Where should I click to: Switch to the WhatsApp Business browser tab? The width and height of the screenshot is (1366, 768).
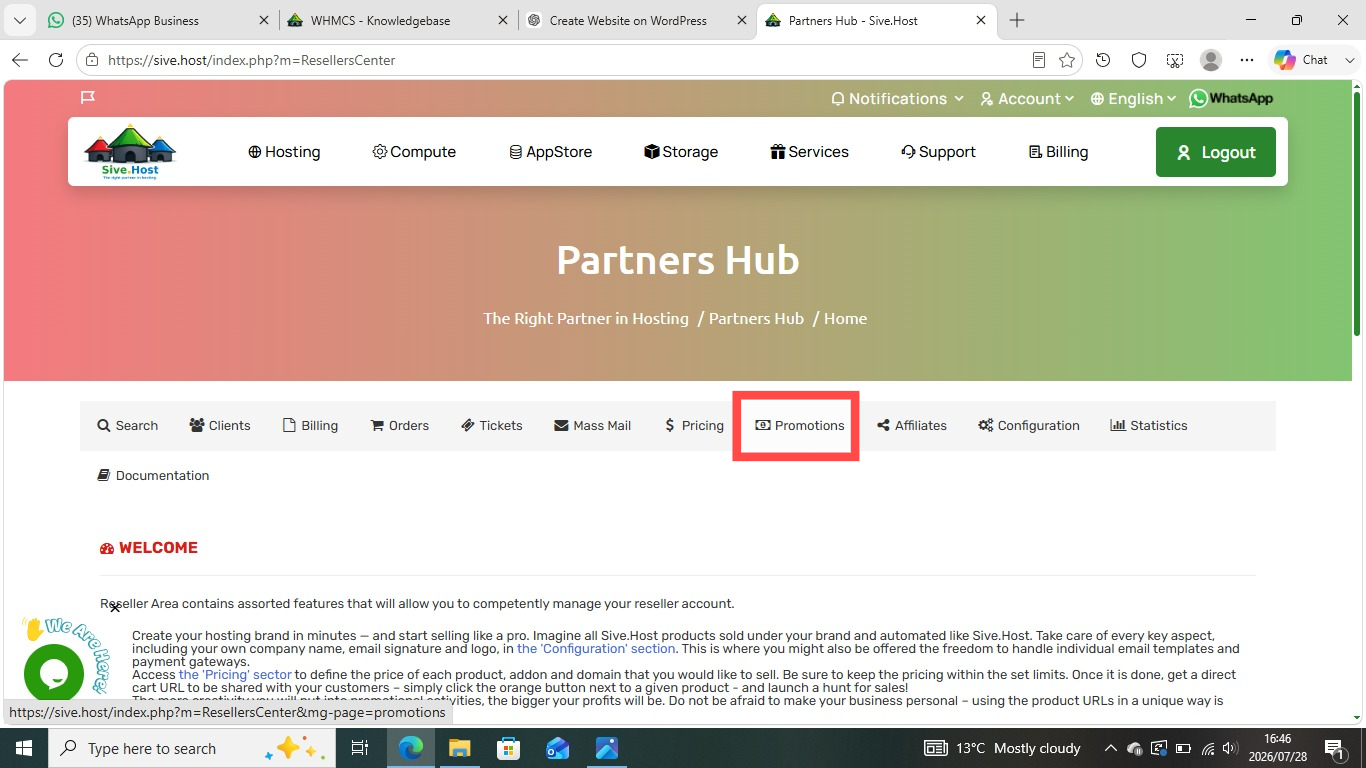coord(158,20)
